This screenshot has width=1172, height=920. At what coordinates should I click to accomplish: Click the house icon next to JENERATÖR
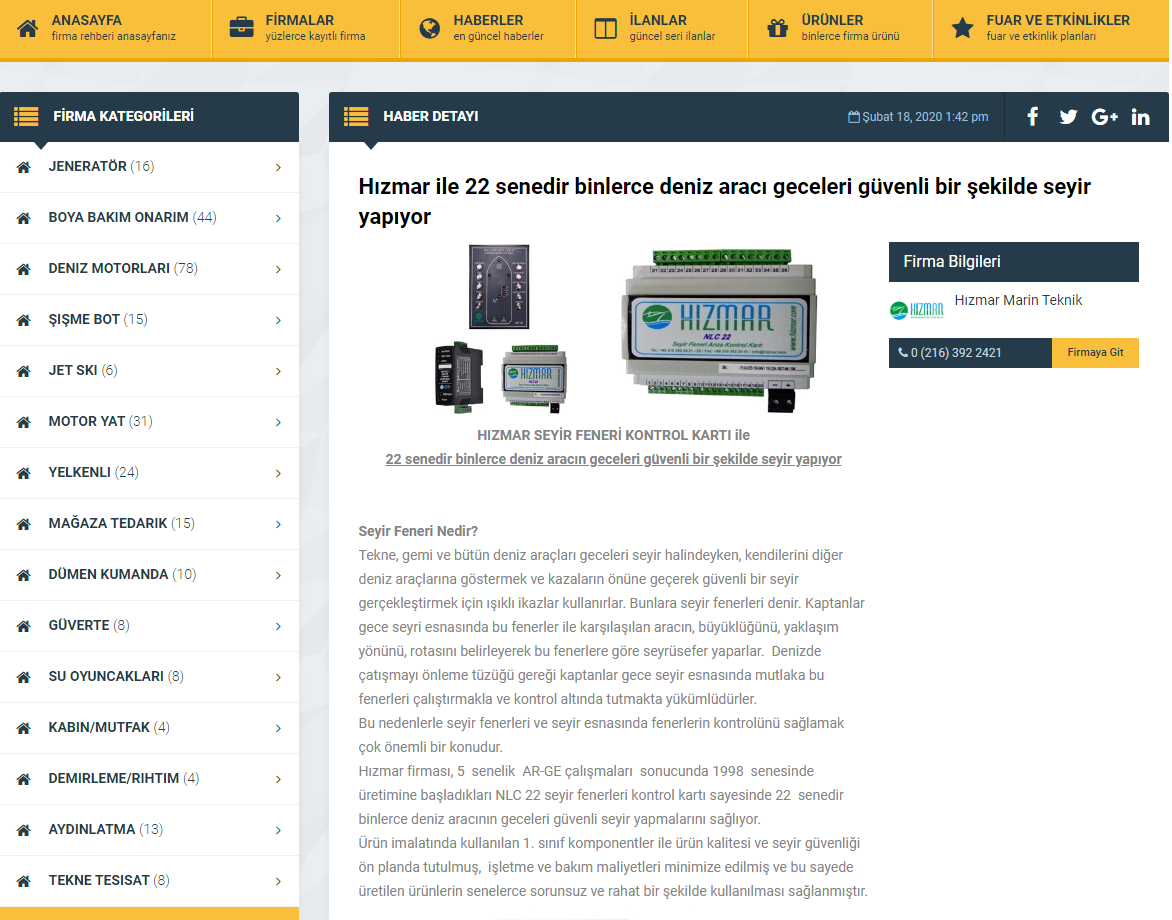[x=24, y=167]
